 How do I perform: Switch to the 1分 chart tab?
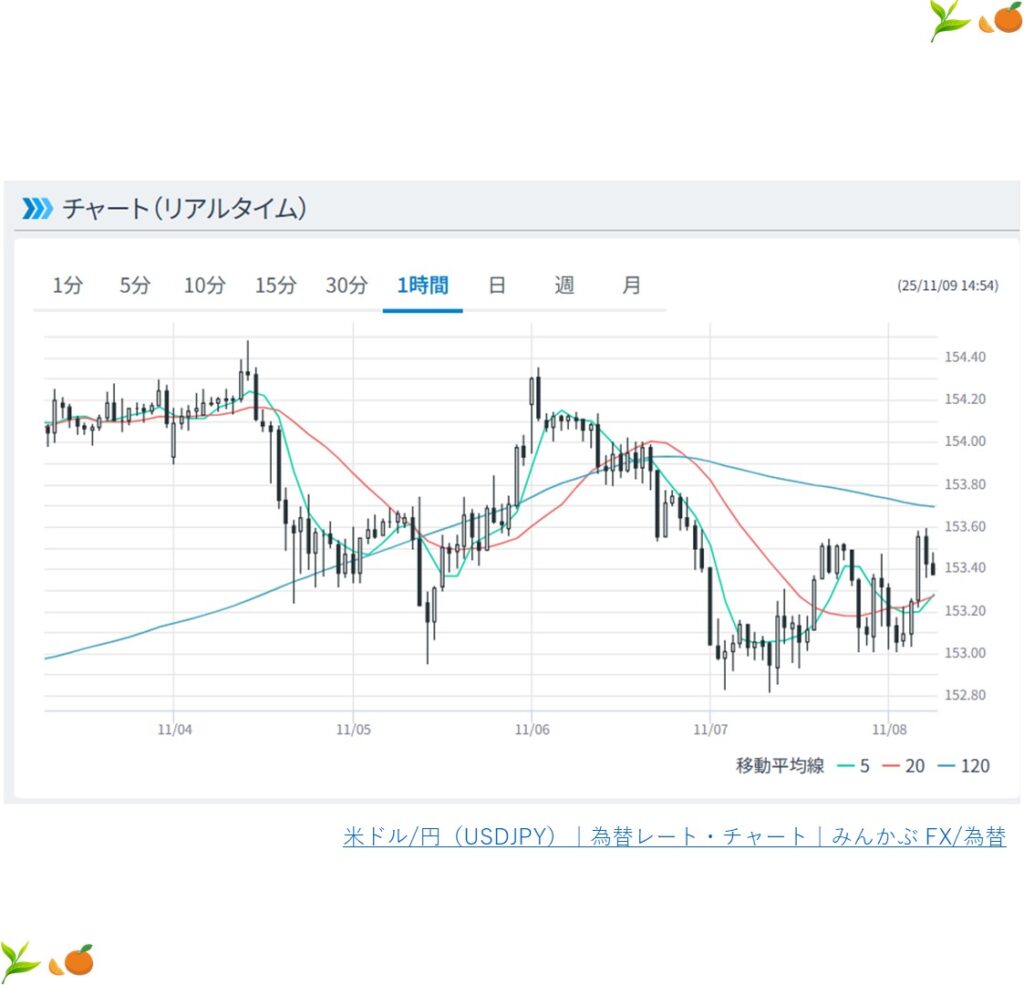(x=67, y=285)
